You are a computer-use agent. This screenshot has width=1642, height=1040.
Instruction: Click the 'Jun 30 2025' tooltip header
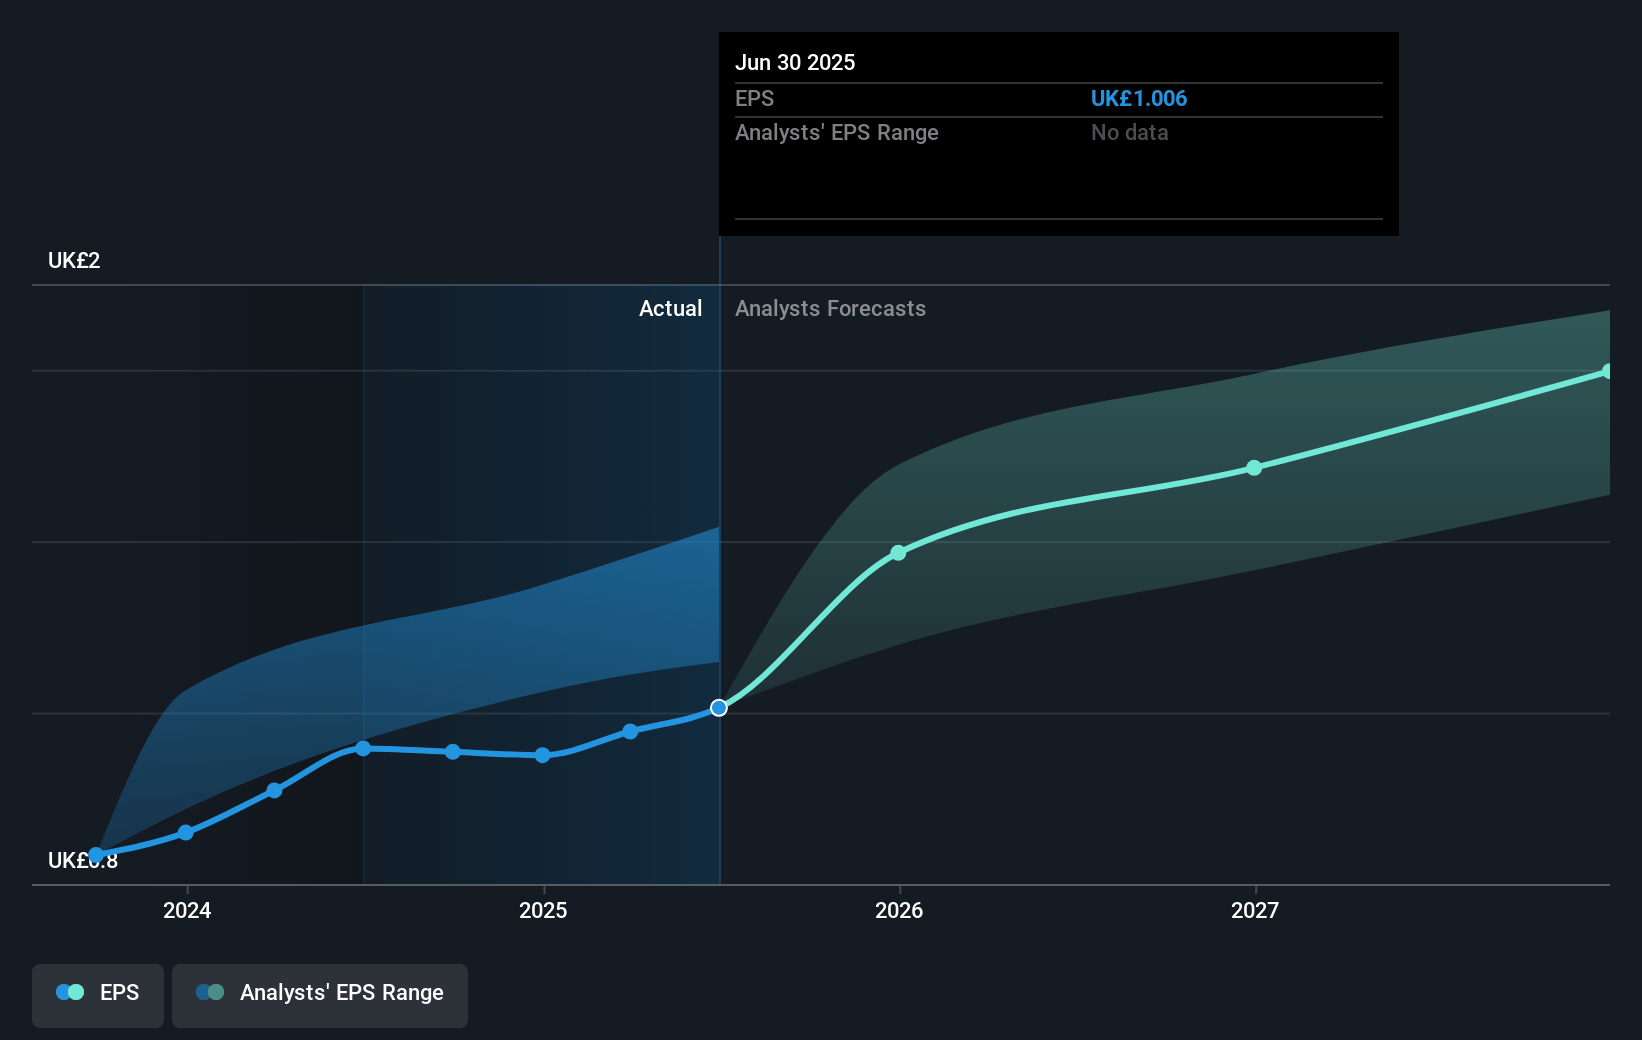pyautogui.click(x=795, y=63)
